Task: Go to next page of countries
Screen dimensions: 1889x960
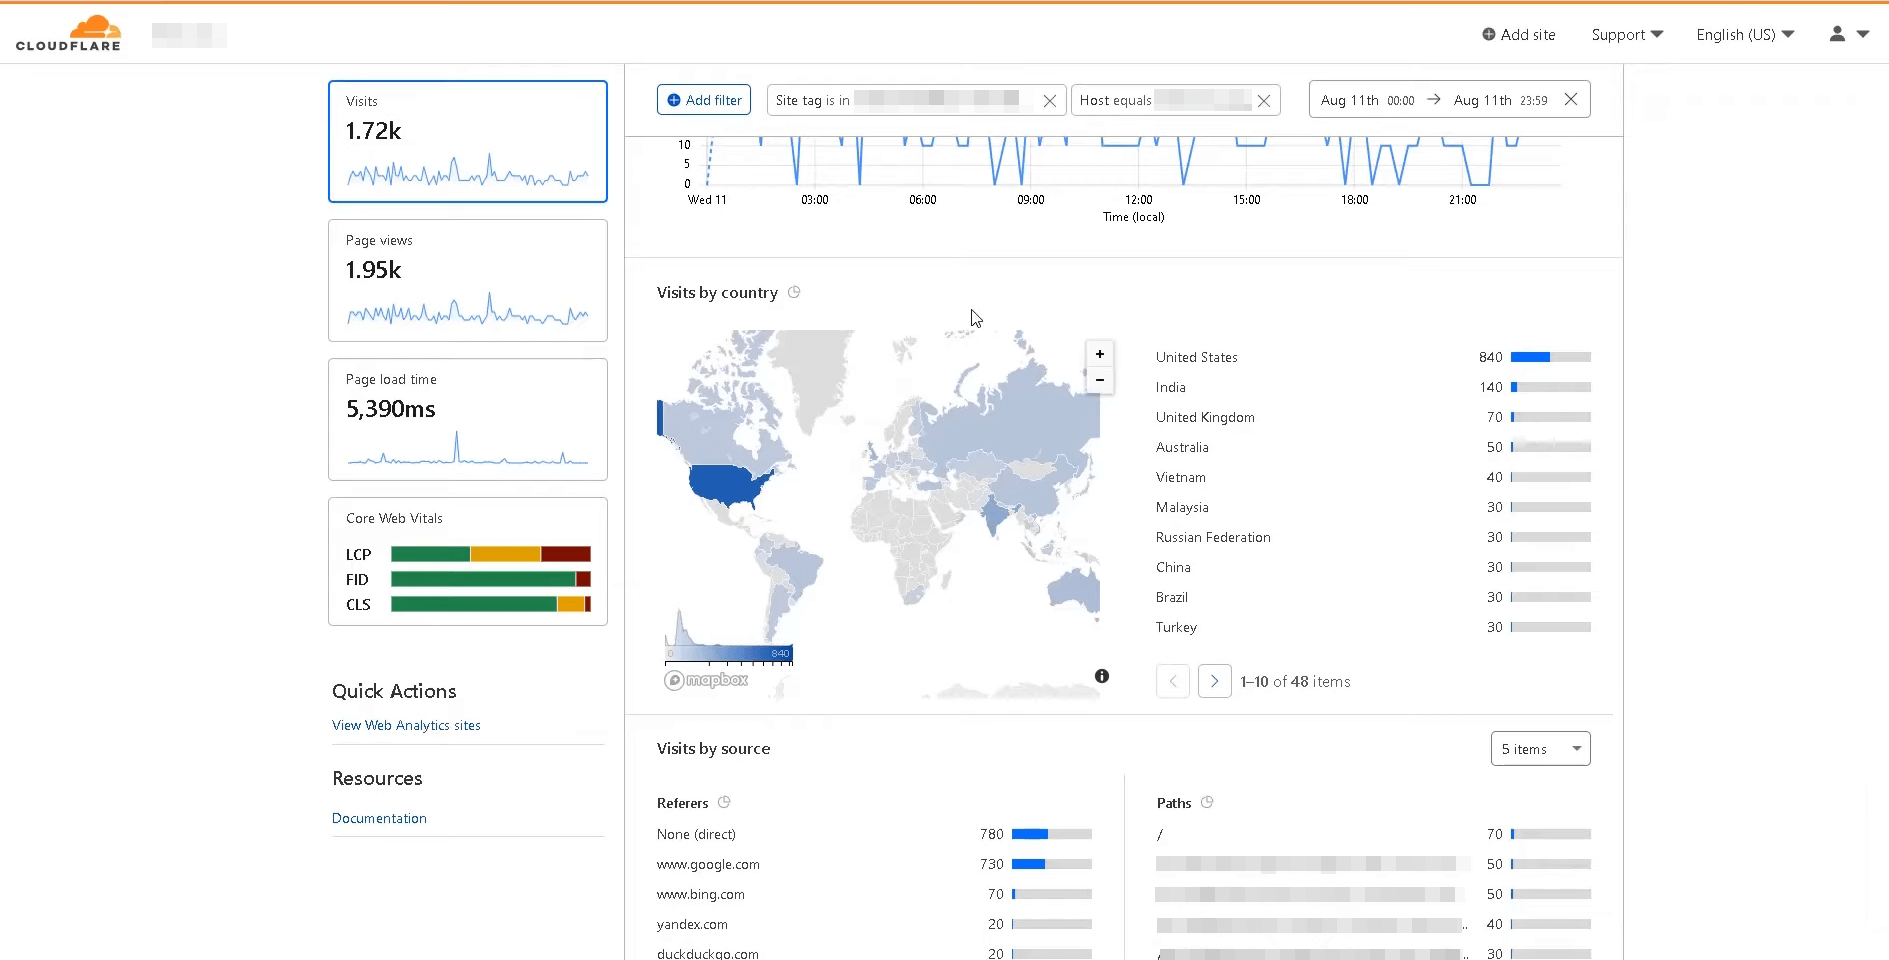Action: [1214, 681]
